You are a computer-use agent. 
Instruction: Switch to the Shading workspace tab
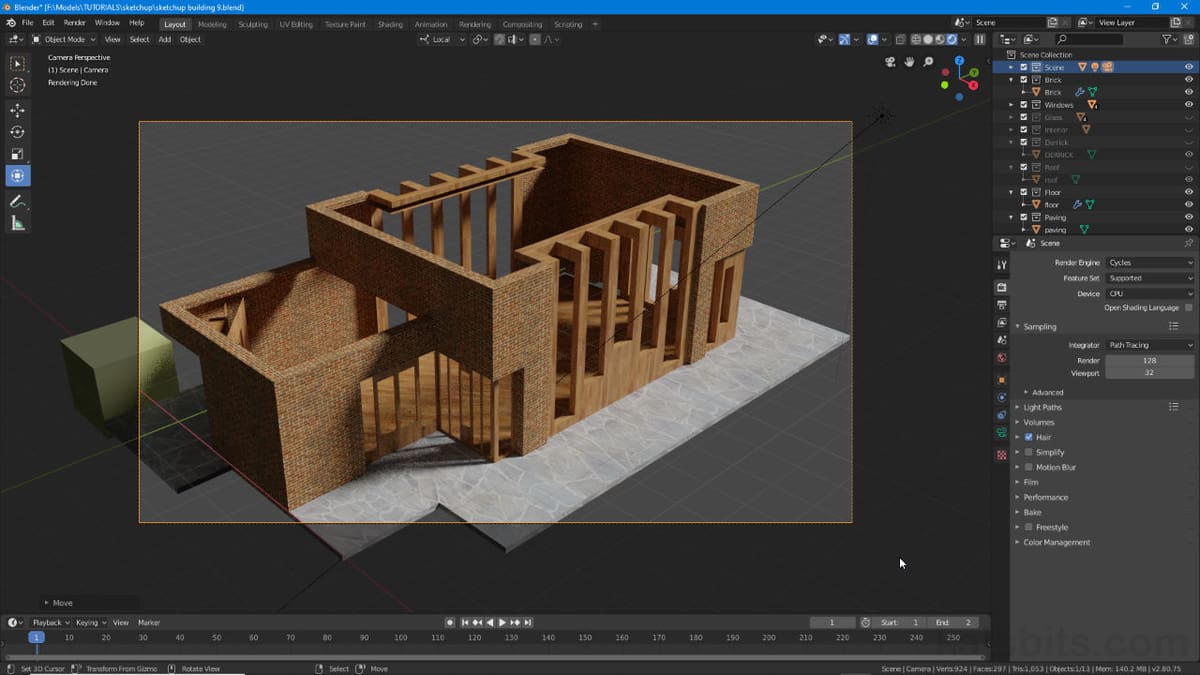[390, 23]
